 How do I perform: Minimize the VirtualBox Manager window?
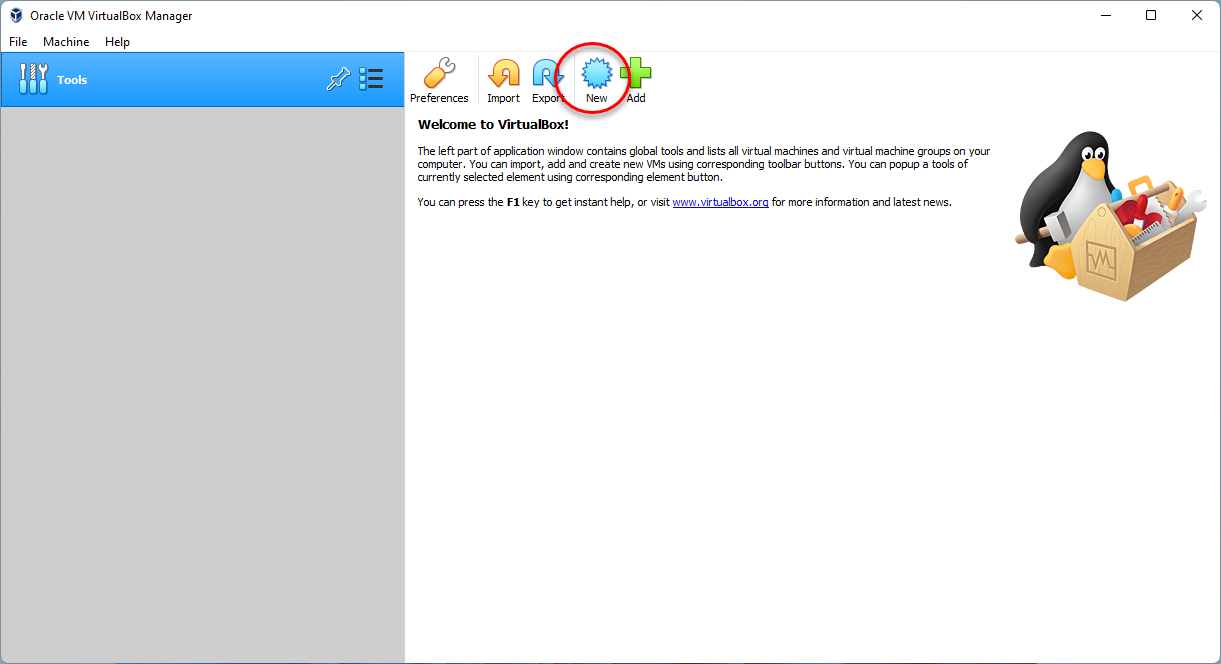coord(1106,15)
